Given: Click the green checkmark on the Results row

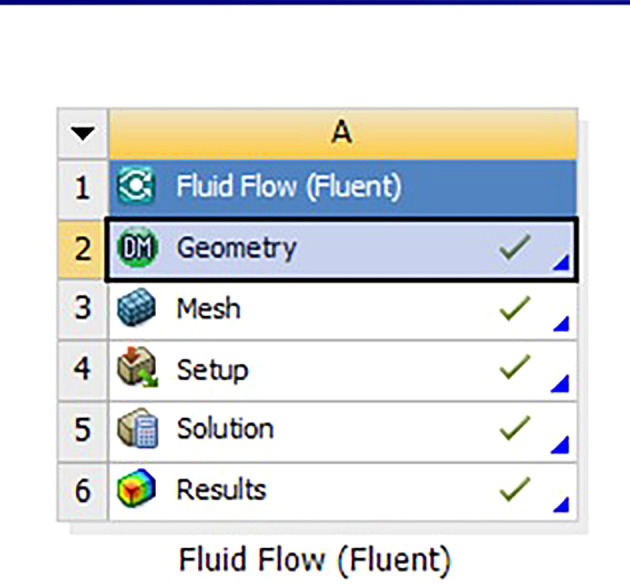Looking at the screenshot, I should 515,489.
